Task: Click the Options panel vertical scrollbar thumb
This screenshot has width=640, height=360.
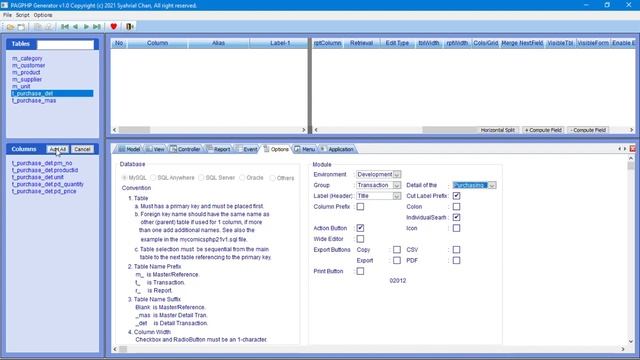Action: click(631, 166)
